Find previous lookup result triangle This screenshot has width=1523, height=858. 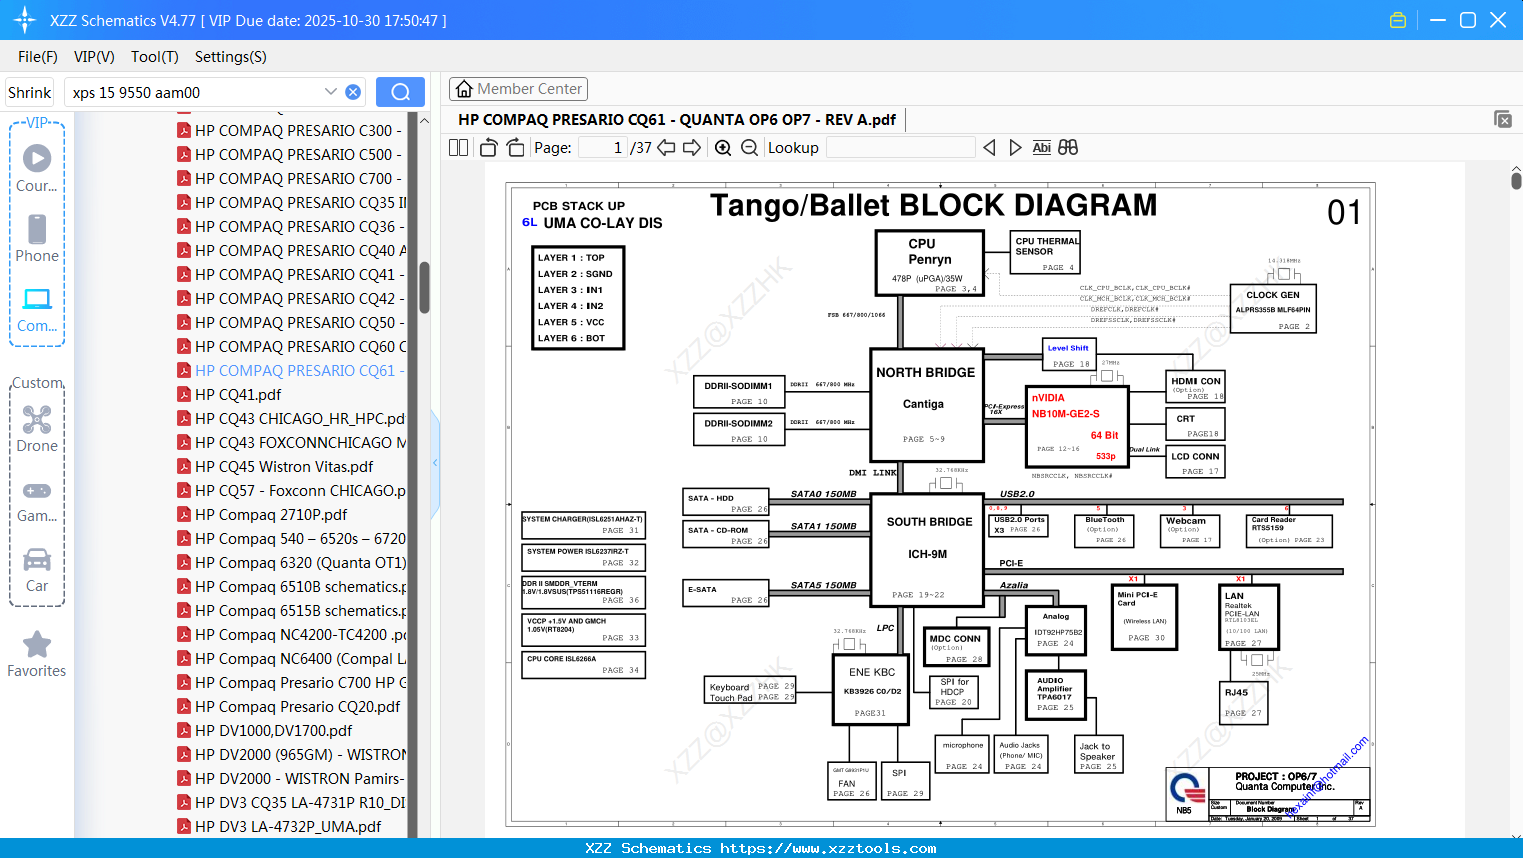click(989, 147)
